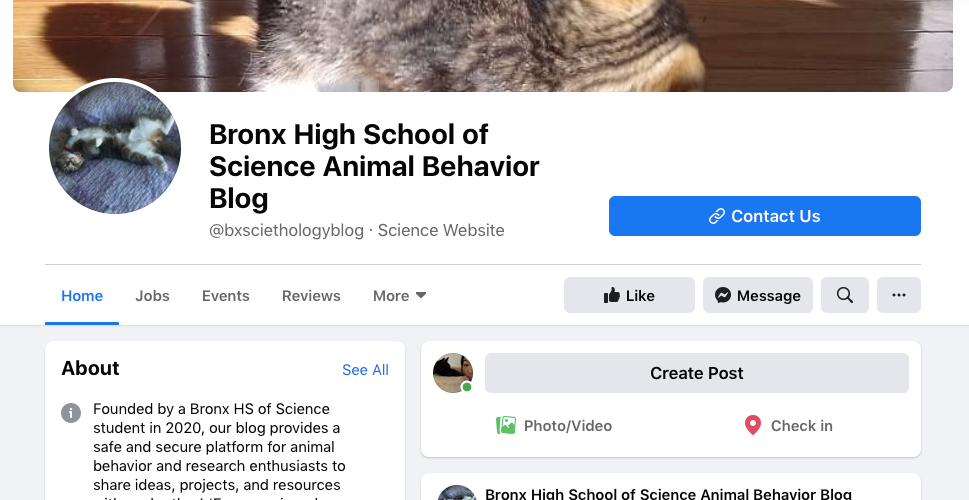Click your user avatar beside Create Post

click(x=452, y=373)
